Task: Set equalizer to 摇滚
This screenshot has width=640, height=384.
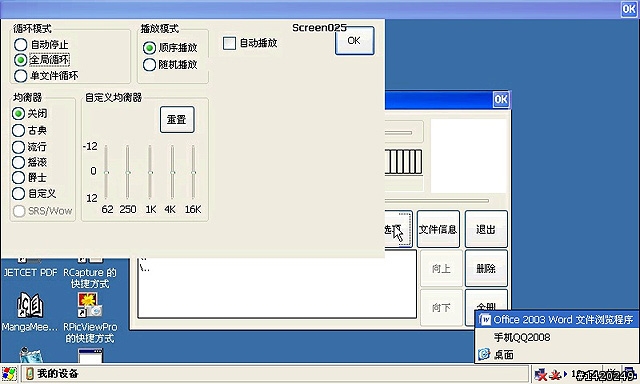Action: click(x=18, y=162)
